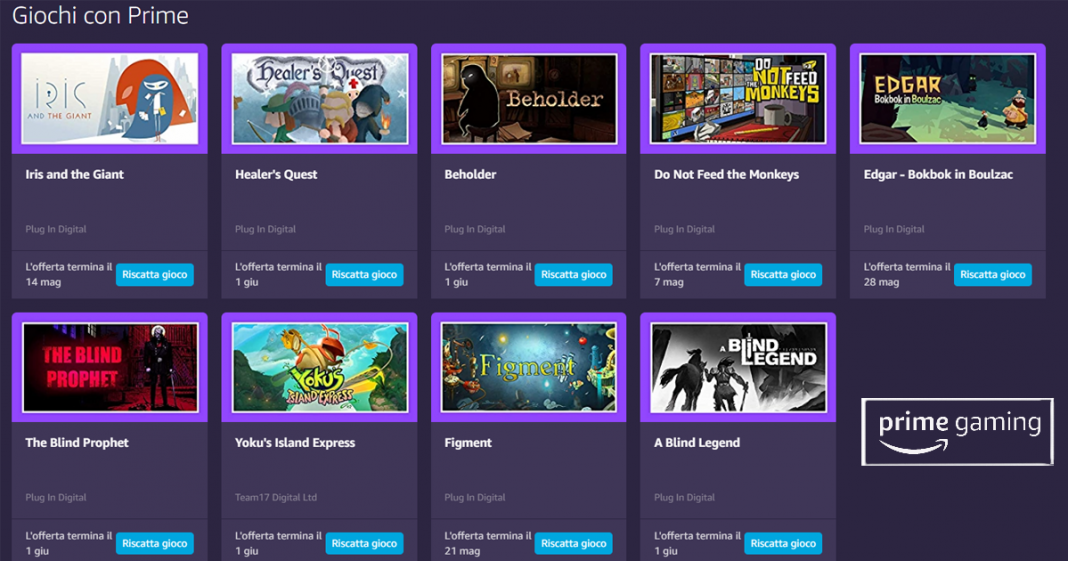1068x561 pixels.
Task: Claim the Iris and the Giant game
Action: point(155,274)
